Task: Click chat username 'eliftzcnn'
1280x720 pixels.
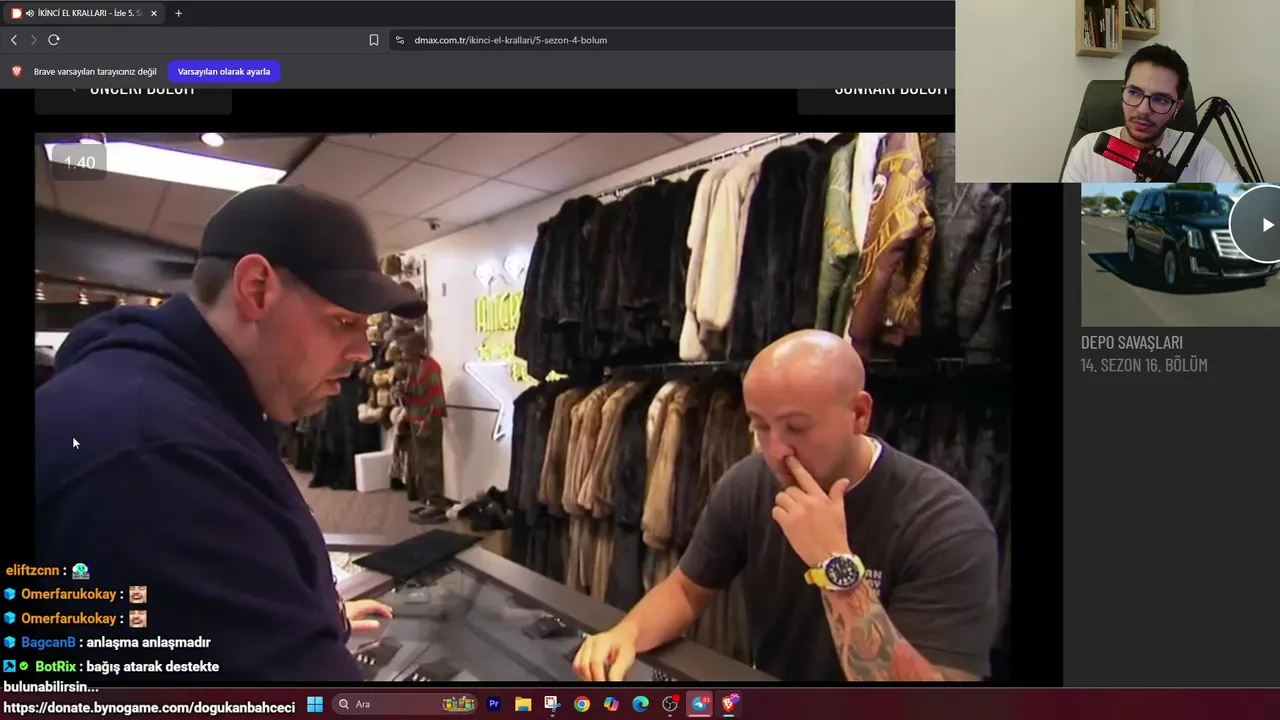Action: pyautogui.click(x=33, y=570)
